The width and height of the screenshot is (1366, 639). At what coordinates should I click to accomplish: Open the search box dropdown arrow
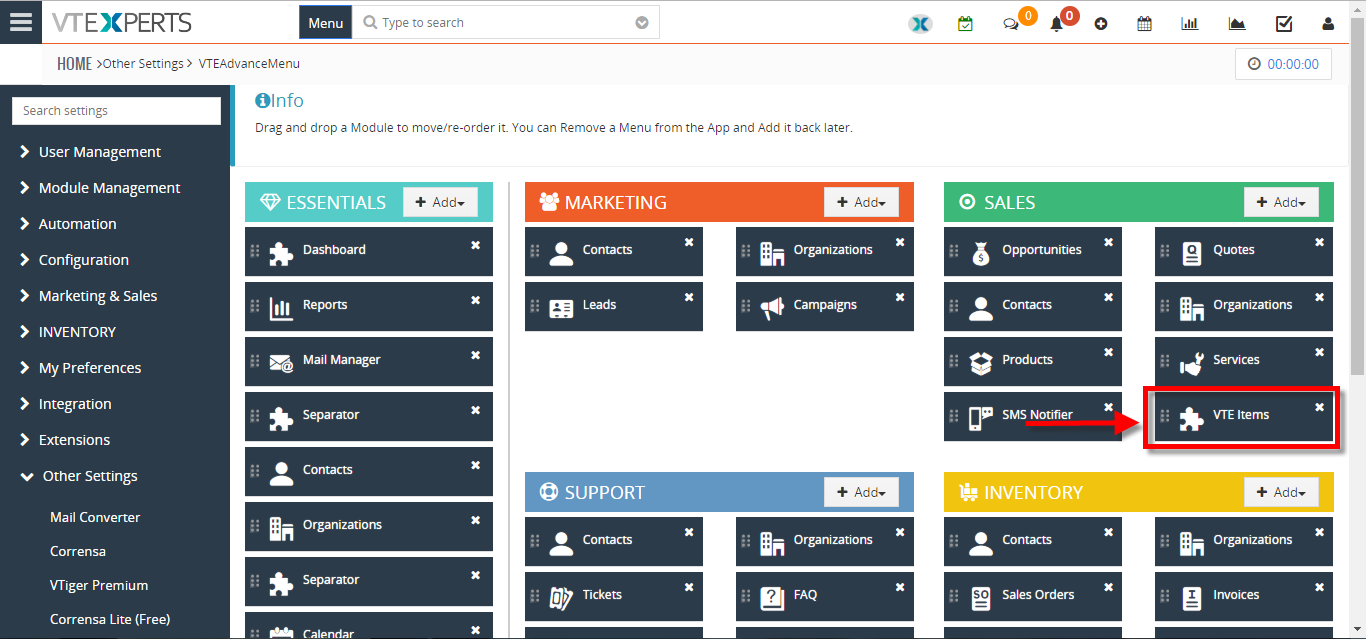coord(642,23)
